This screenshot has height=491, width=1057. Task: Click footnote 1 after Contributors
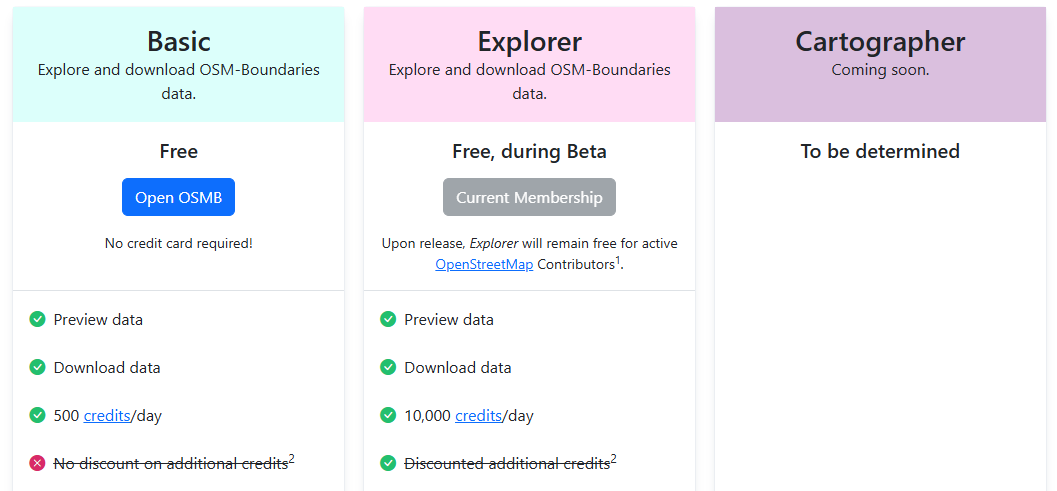click(x=618, y=261)
